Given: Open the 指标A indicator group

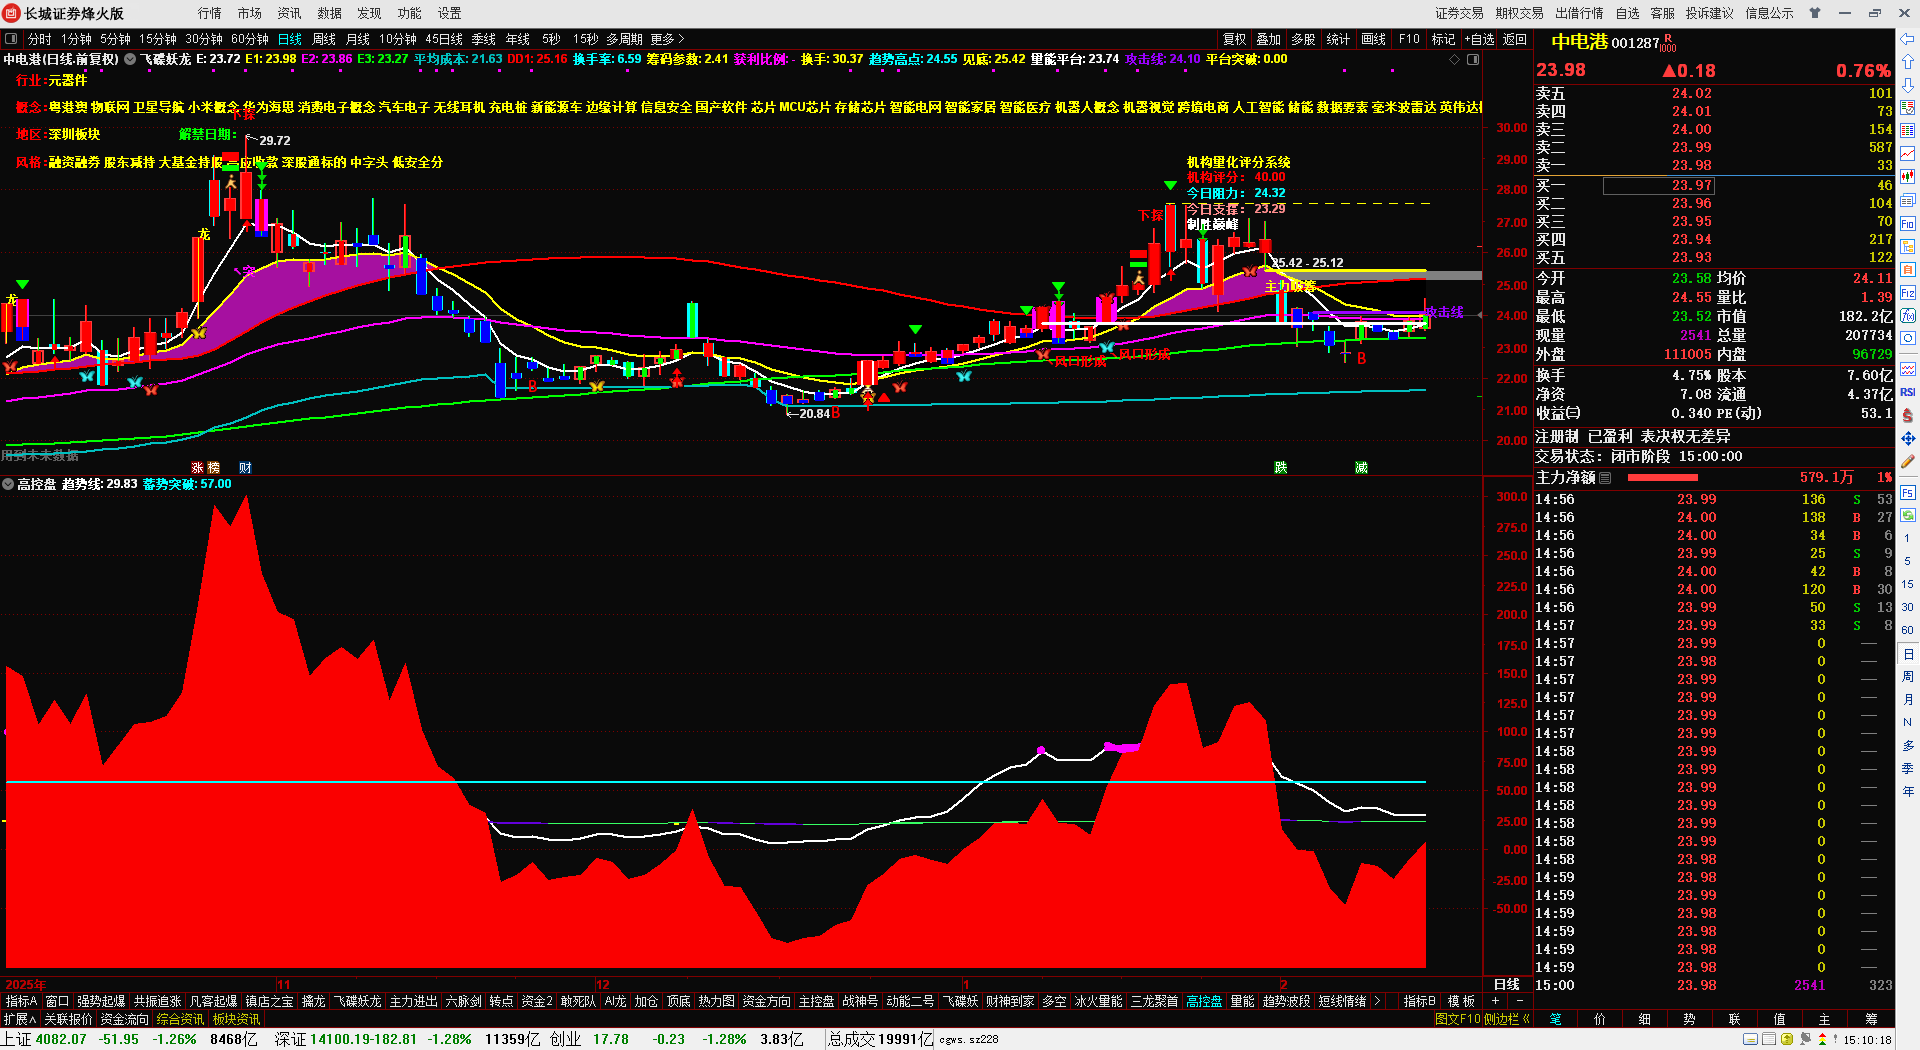Looking at the screenshot, I should [x=21, y=1001].
